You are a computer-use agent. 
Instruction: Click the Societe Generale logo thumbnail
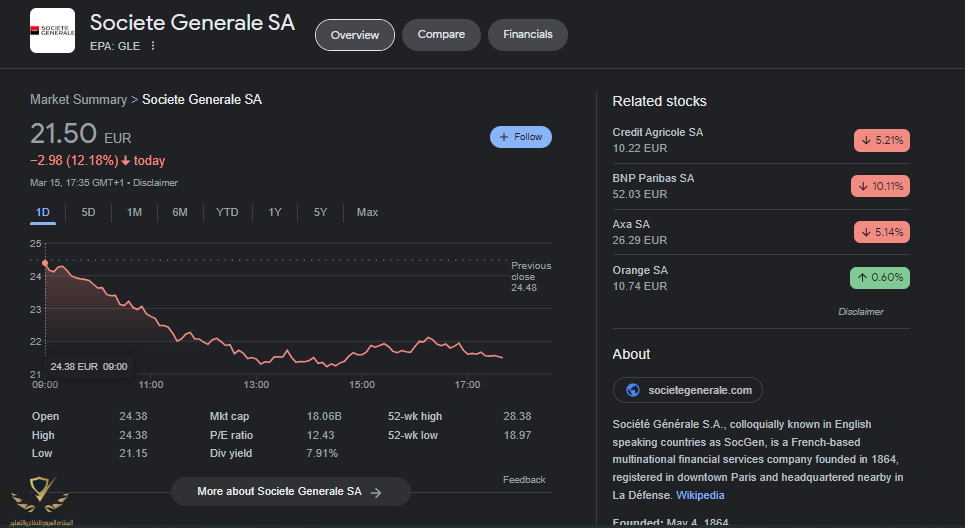pos(52,30)
